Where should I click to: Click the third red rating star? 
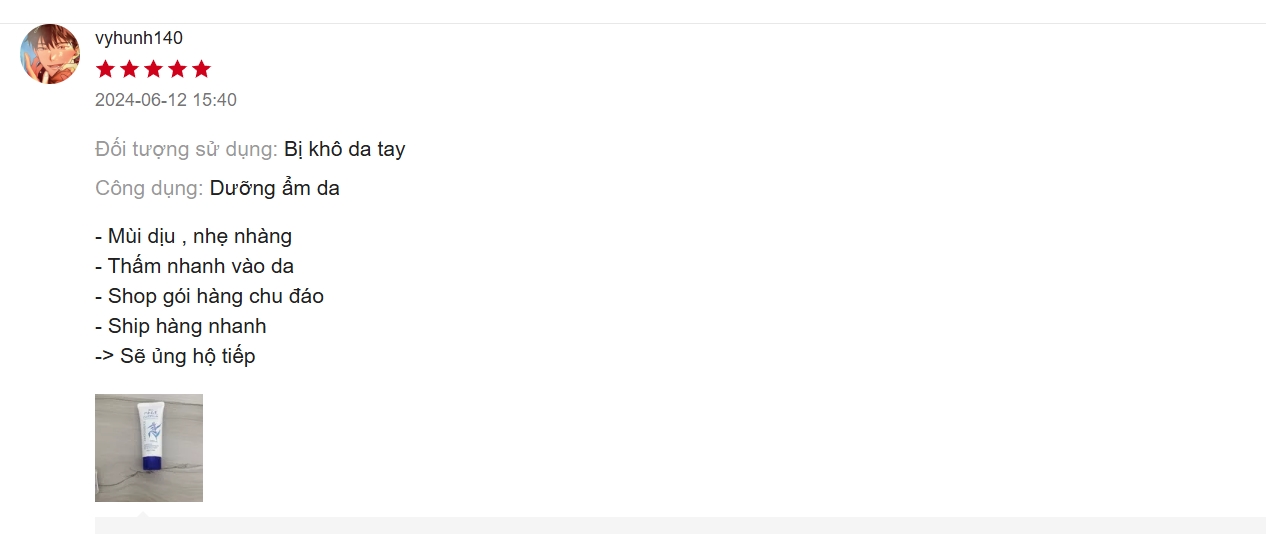[153, 69]
